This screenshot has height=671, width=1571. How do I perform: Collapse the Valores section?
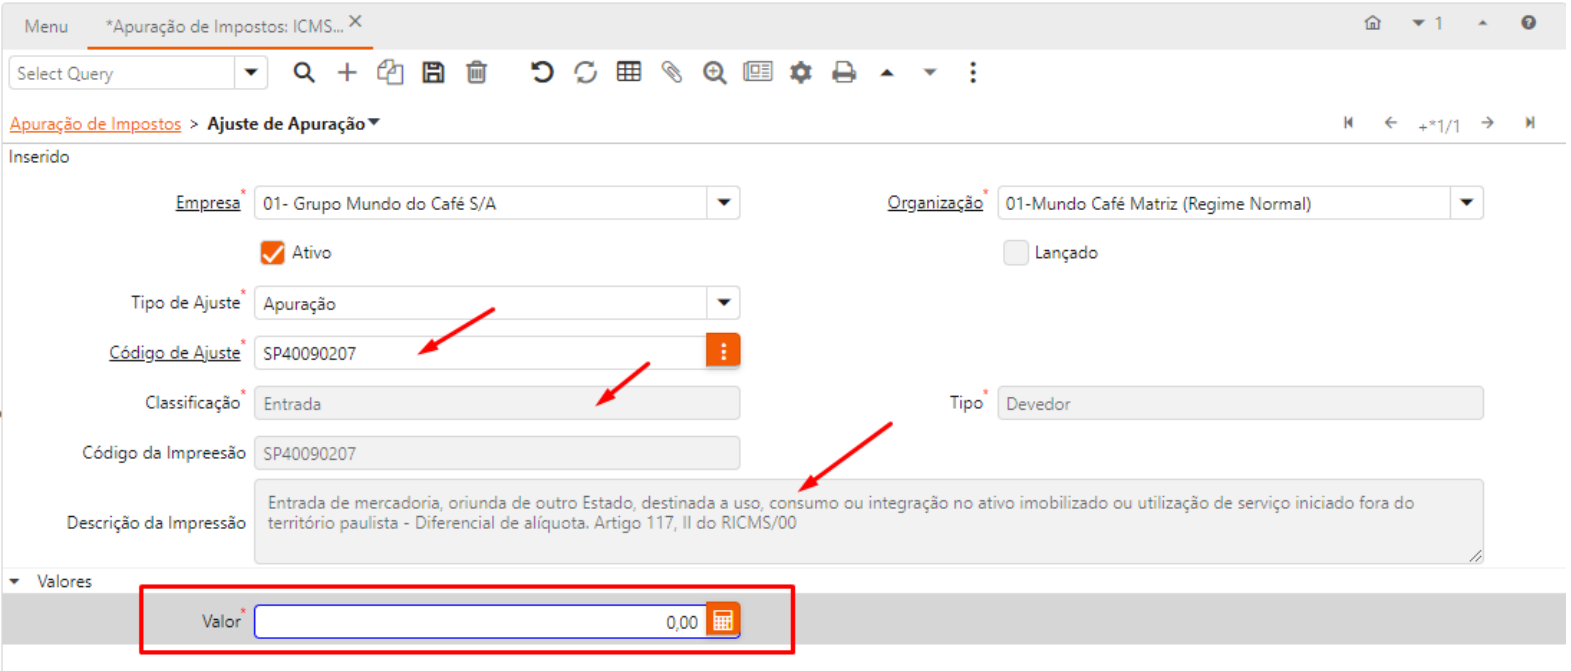tap(15, 581)
